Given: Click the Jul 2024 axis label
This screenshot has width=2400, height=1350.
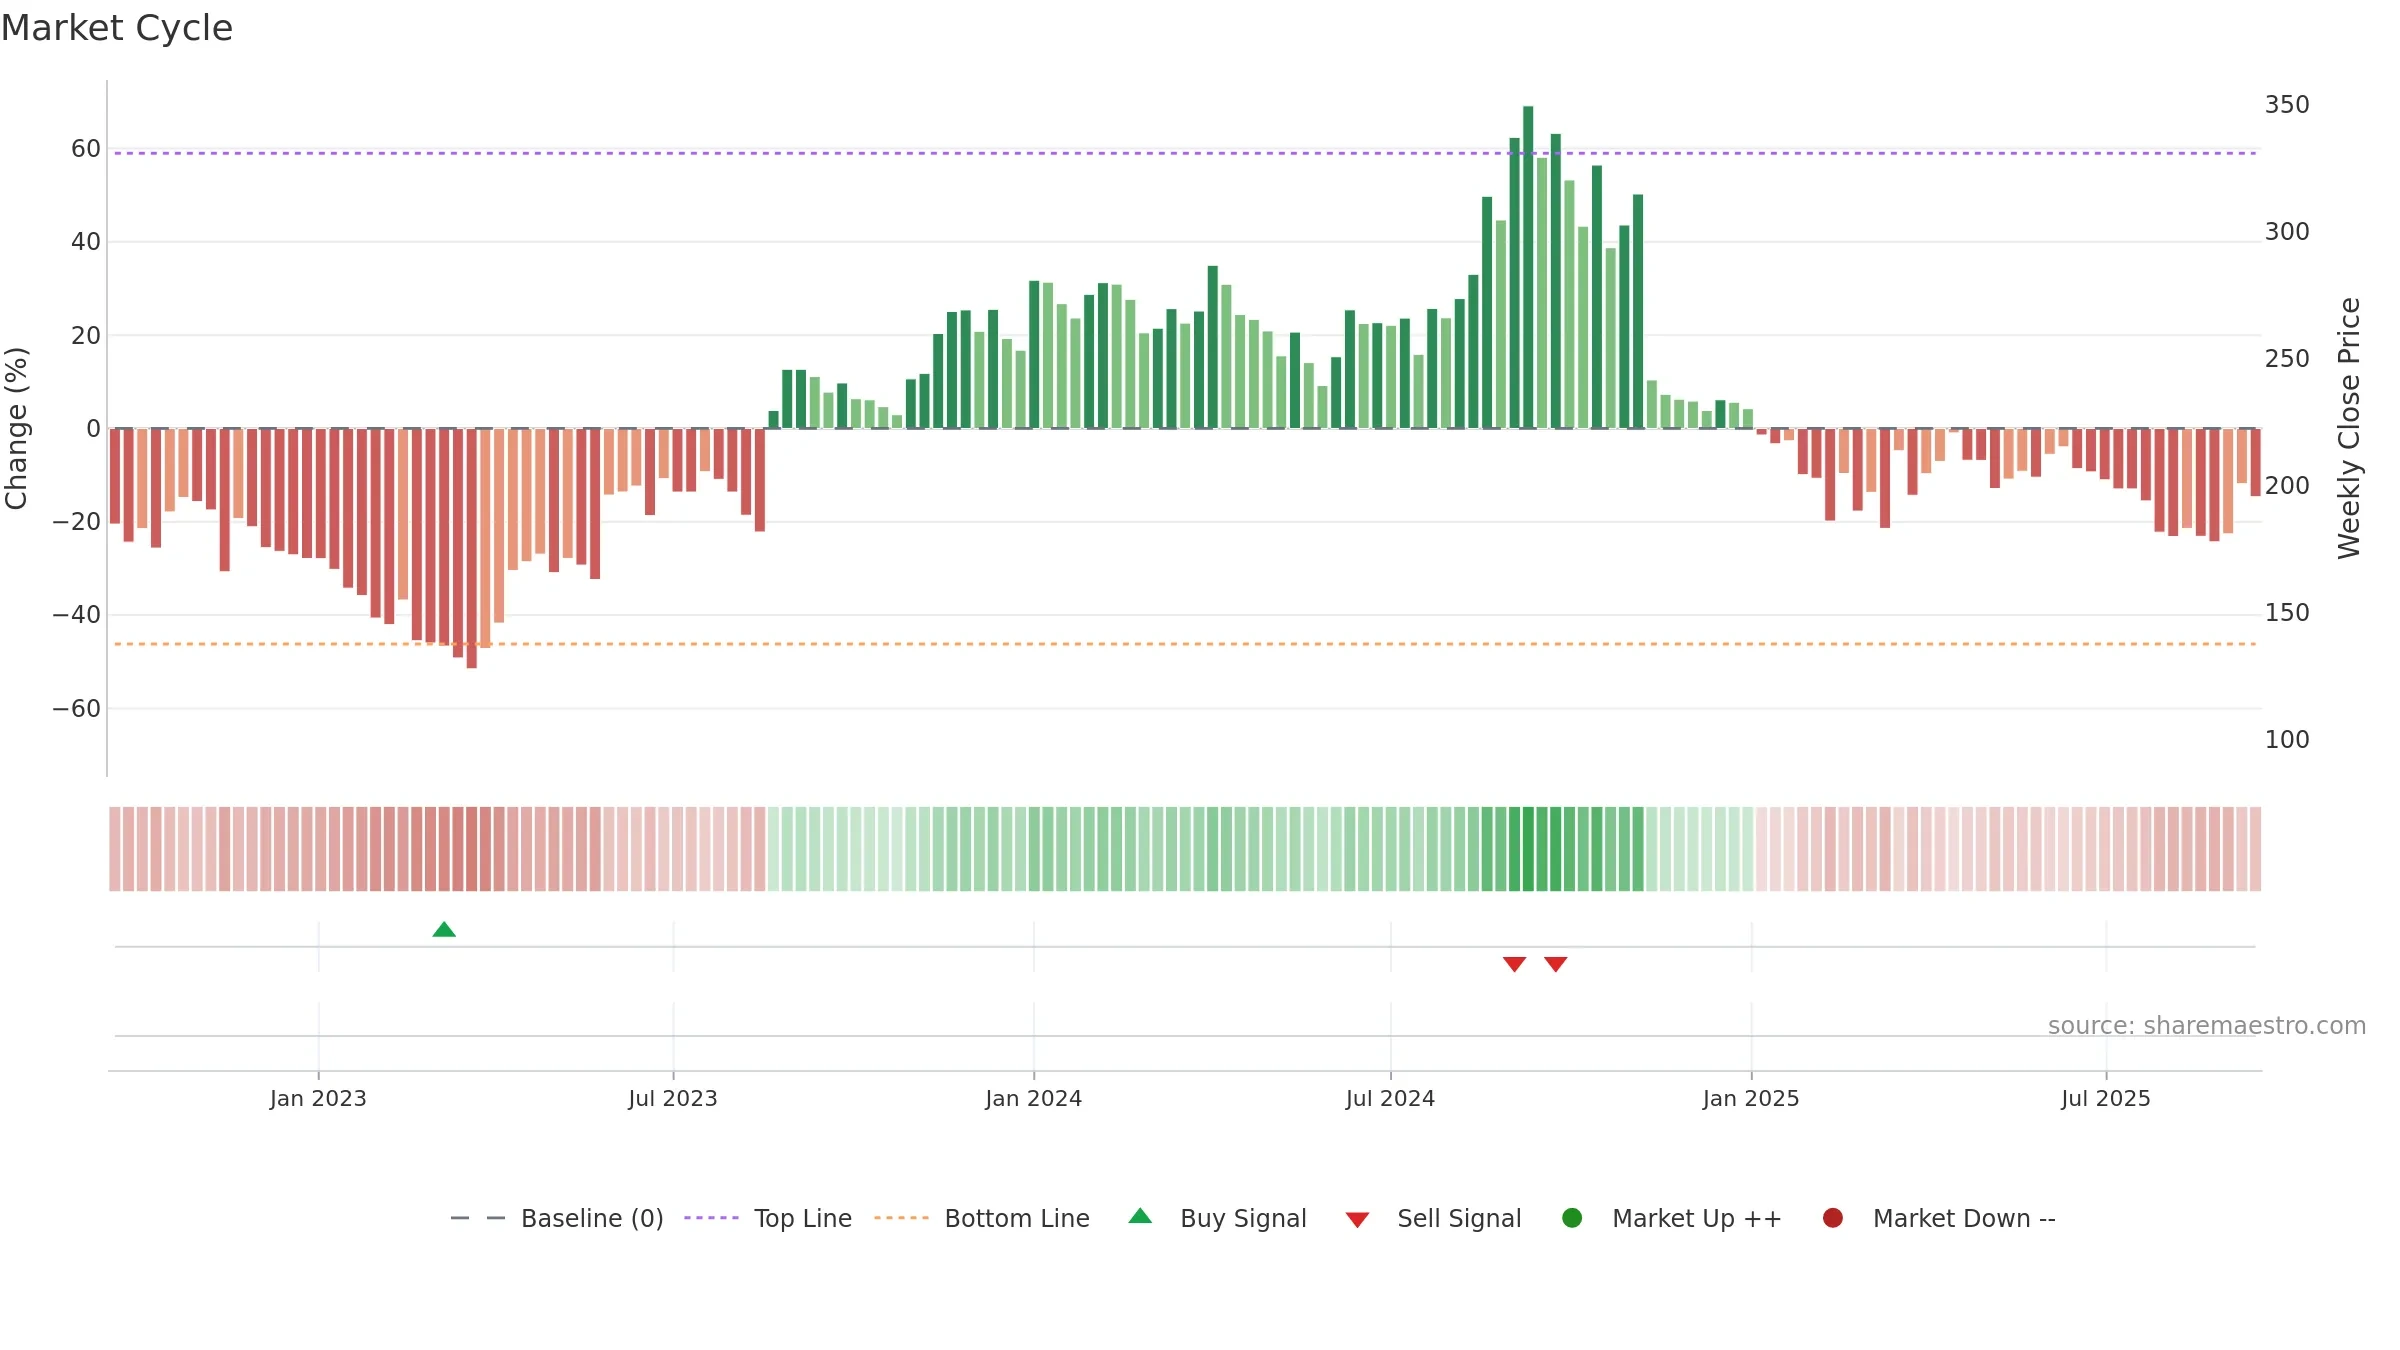Looking at the screenshot, I should point(1390,1099).
